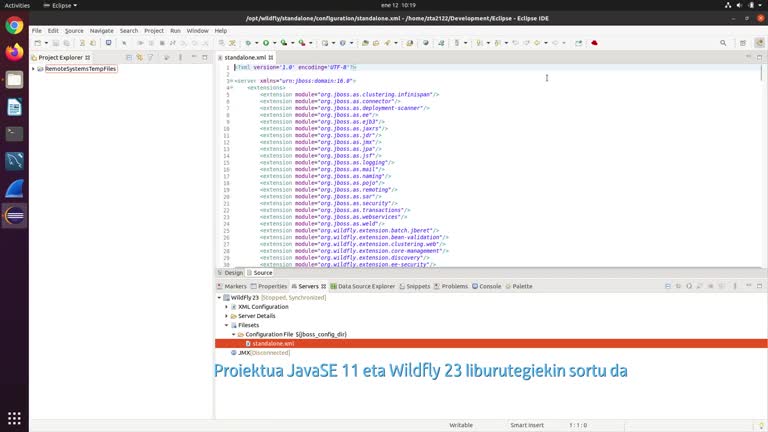Collapse the WildFly 23 server node
768x432 pixels.
(219, 298)
